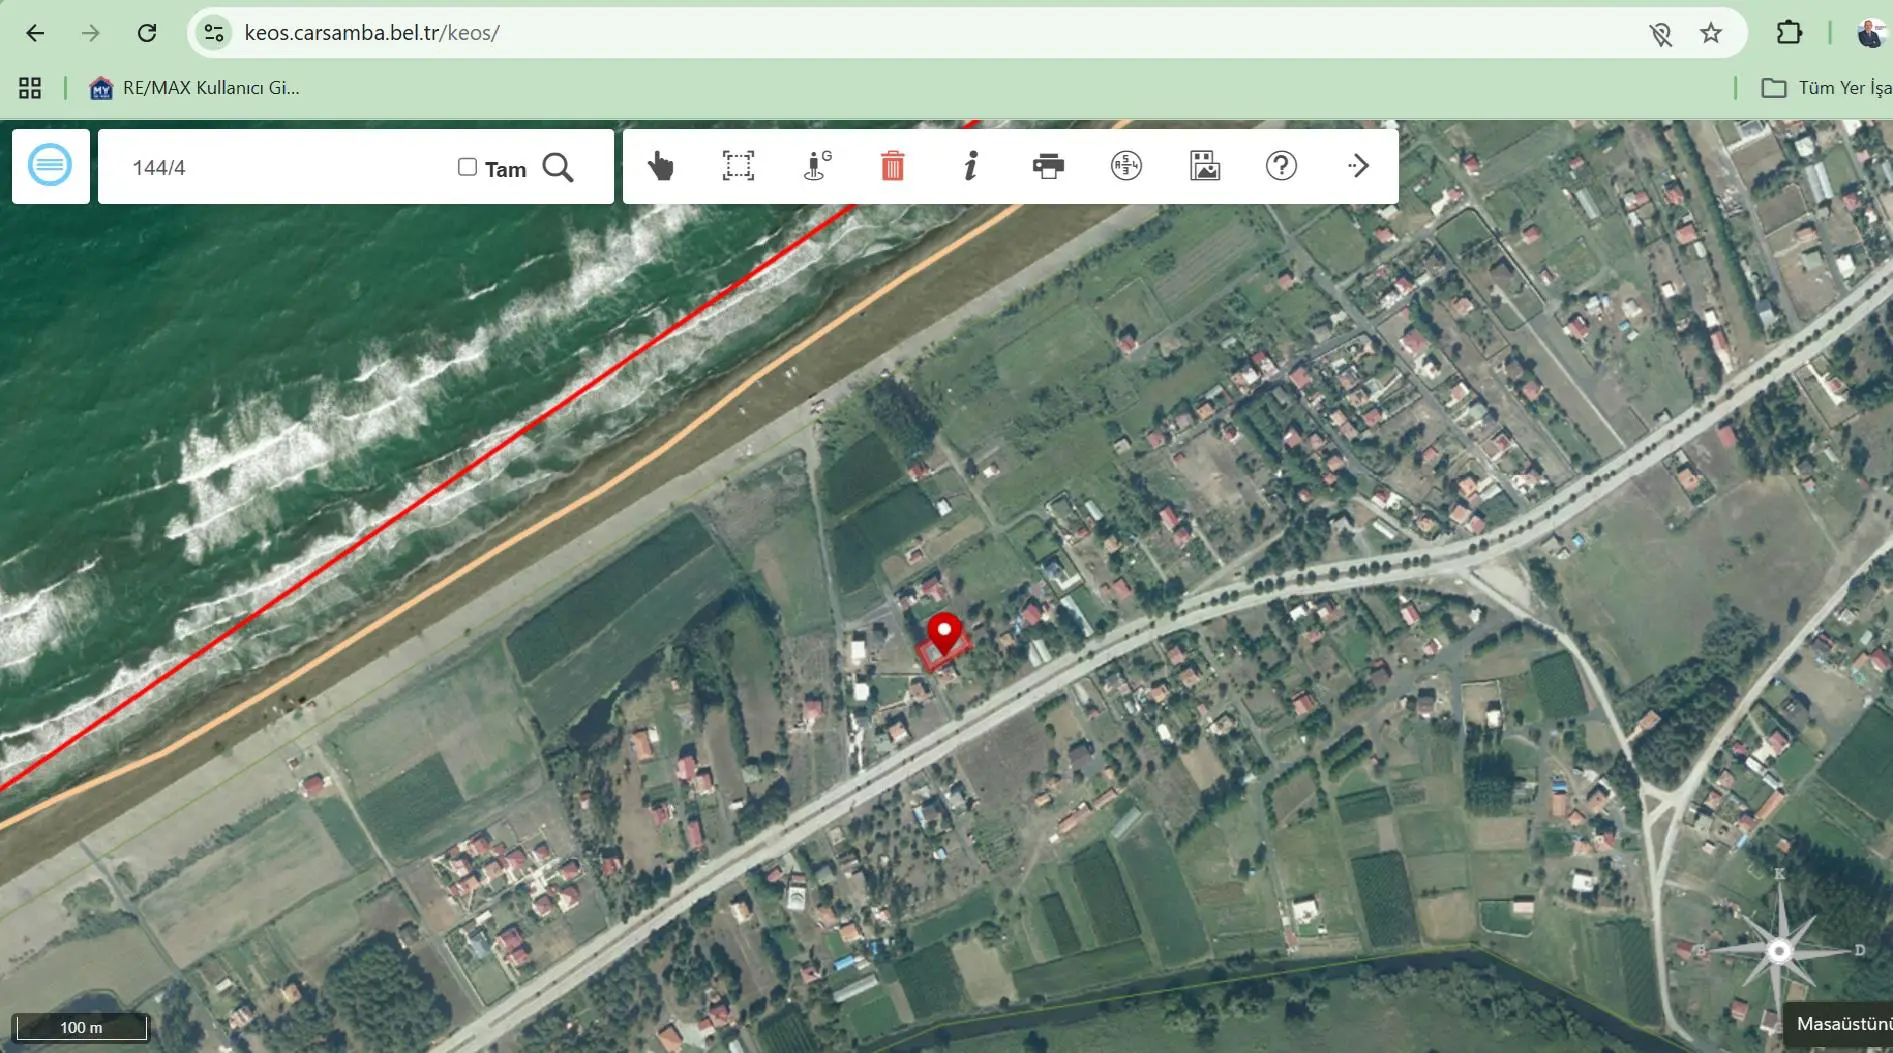
Task: Click the save map image icon
Action: coord(1204,166)
